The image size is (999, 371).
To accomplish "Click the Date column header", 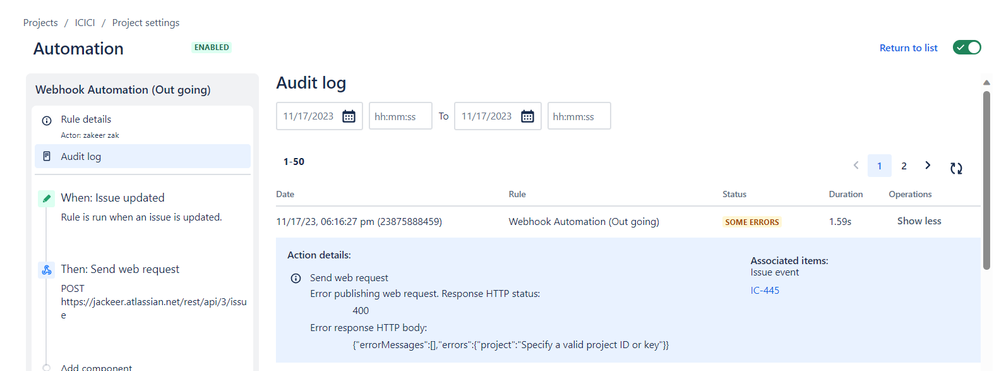I will click(x=285, y=194).
